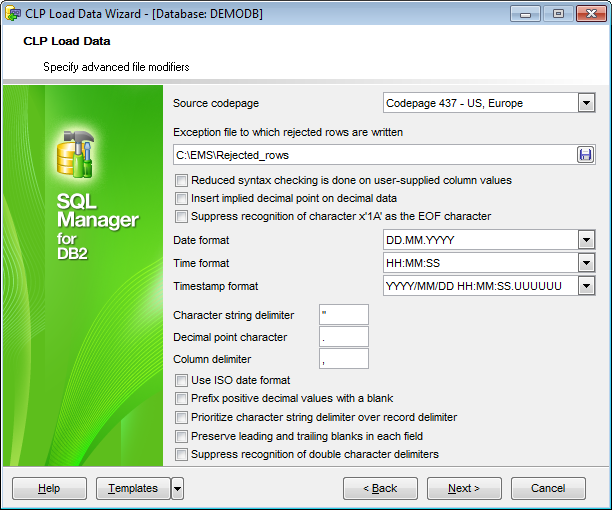
Task: Enable preserve leading and trailing blanks
Action: pyautogui.click(x=181, y=436)
